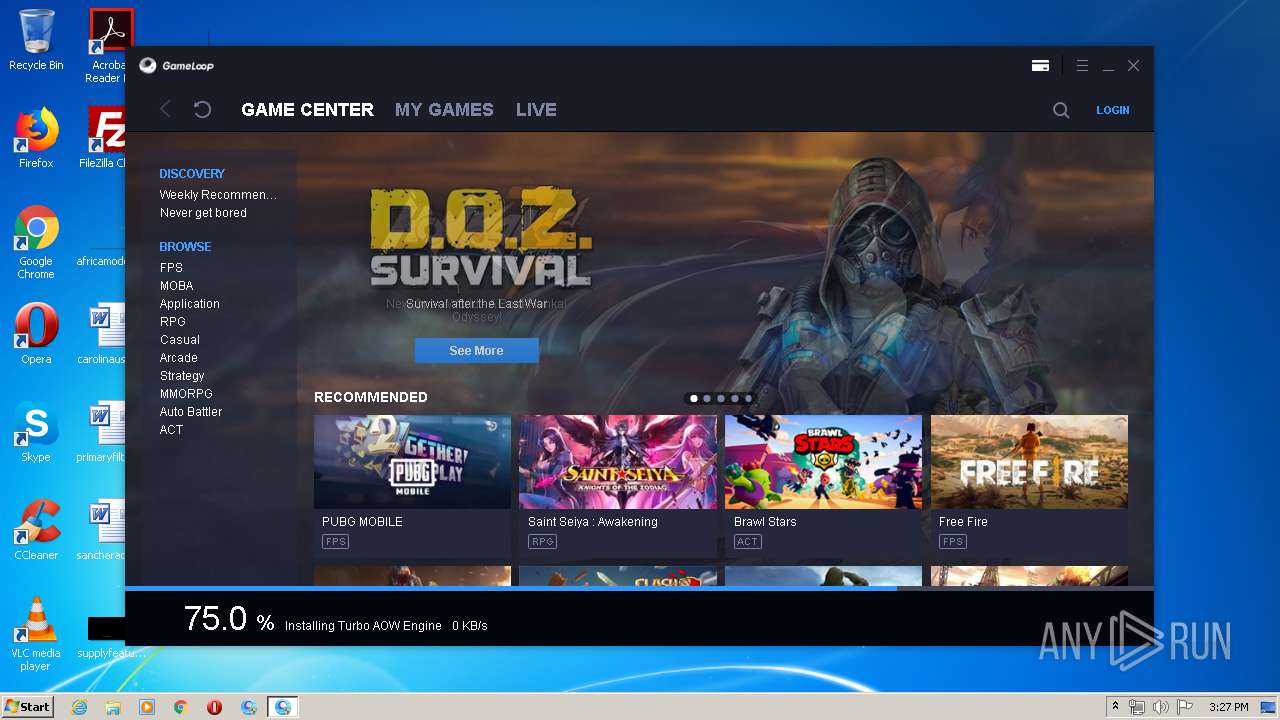Browse the MOBA category
Screen dimensions: 1280x720
point(176,286)
